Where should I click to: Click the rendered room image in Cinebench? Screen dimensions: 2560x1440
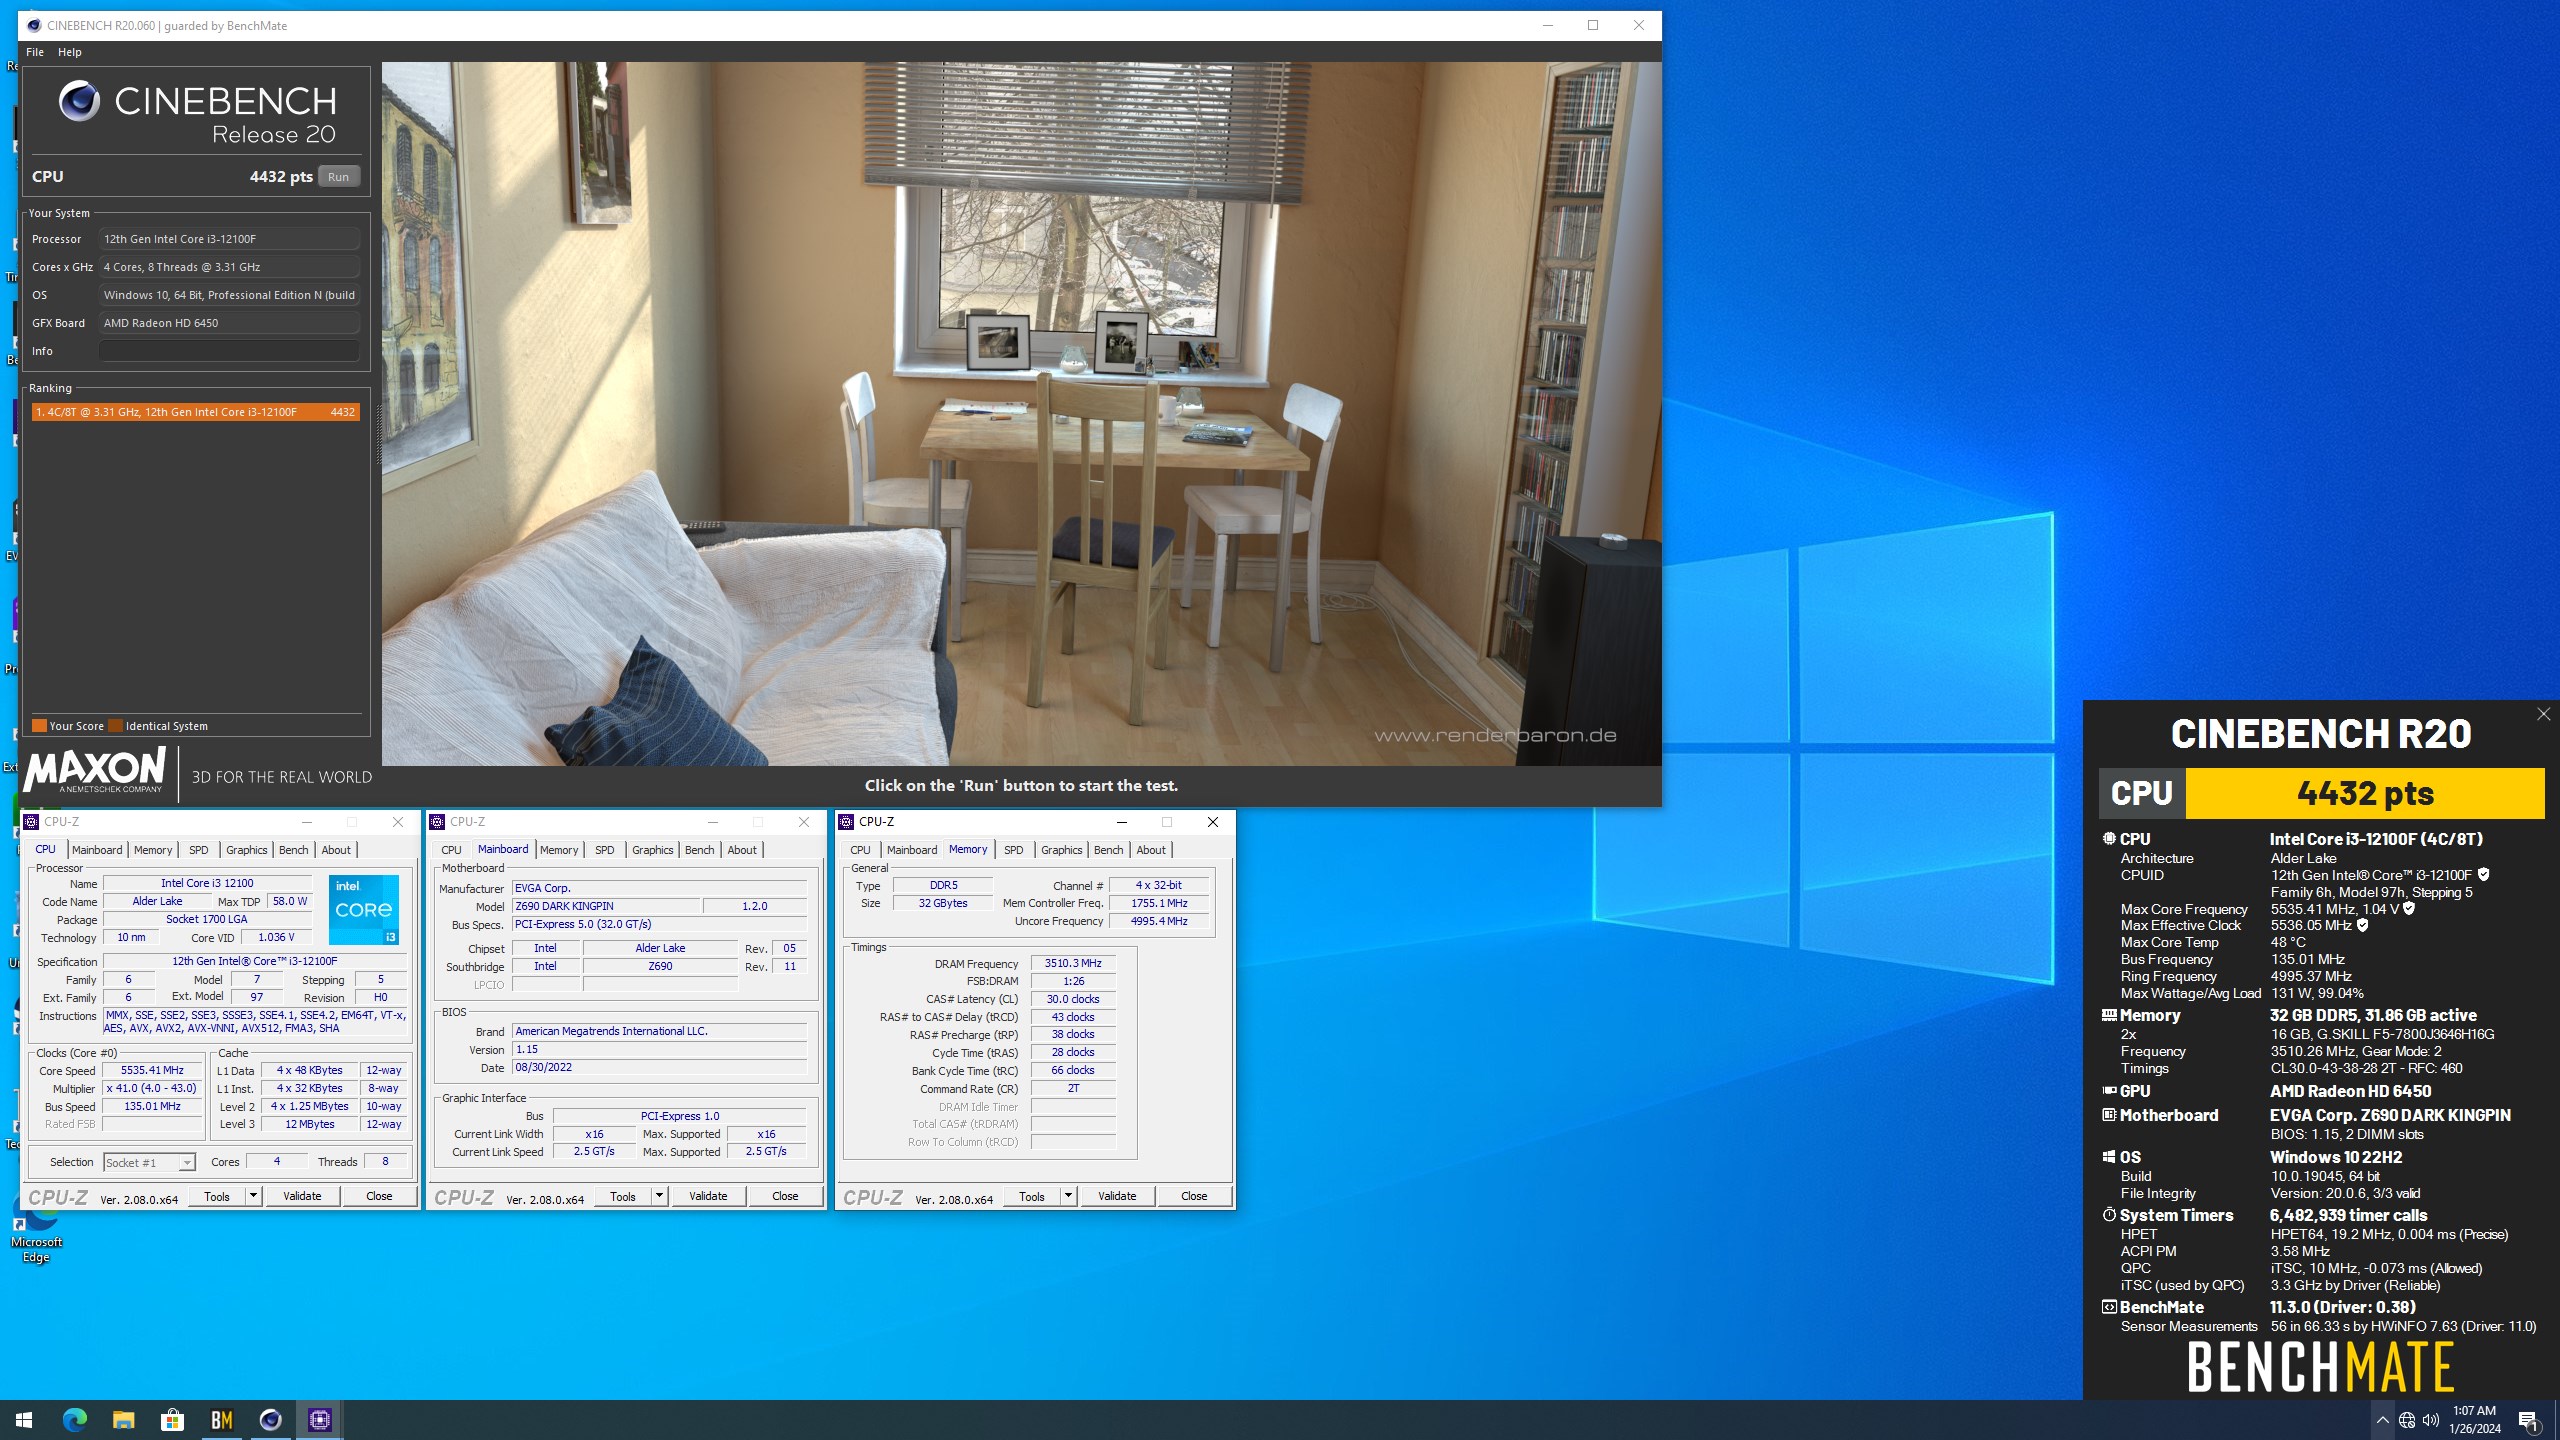point(1021,414)
